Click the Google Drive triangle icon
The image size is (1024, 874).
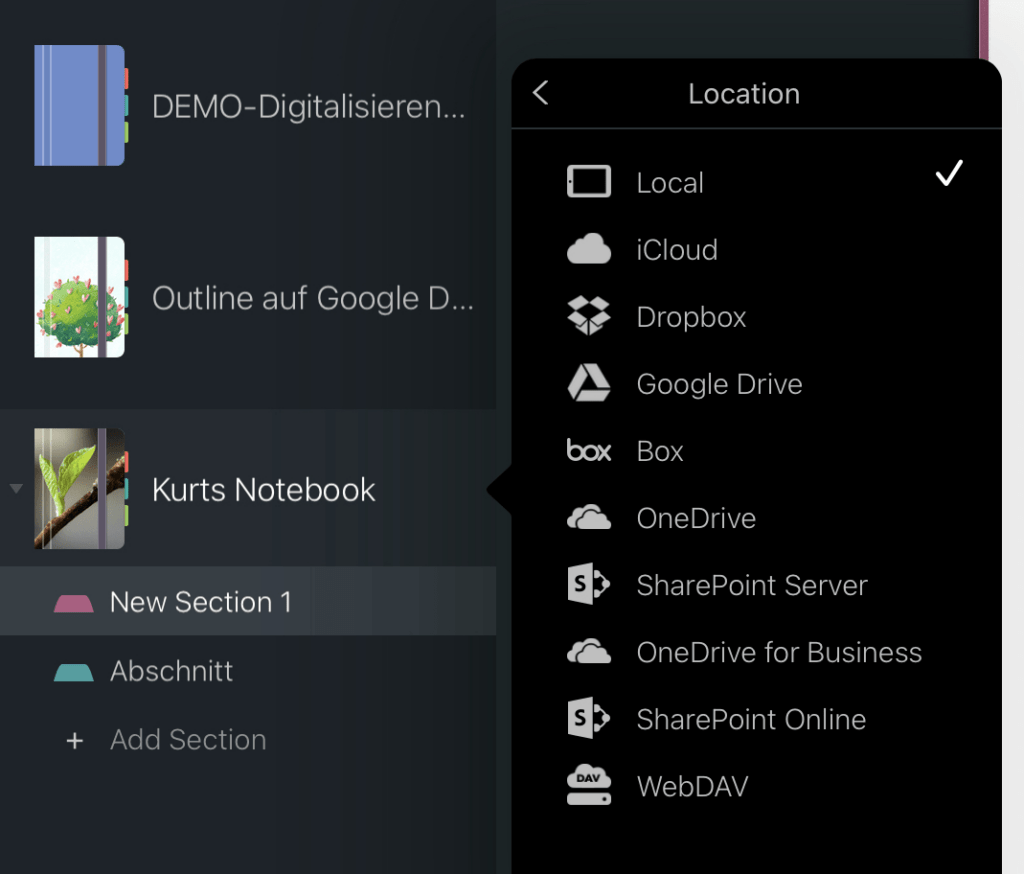[588, 383]
